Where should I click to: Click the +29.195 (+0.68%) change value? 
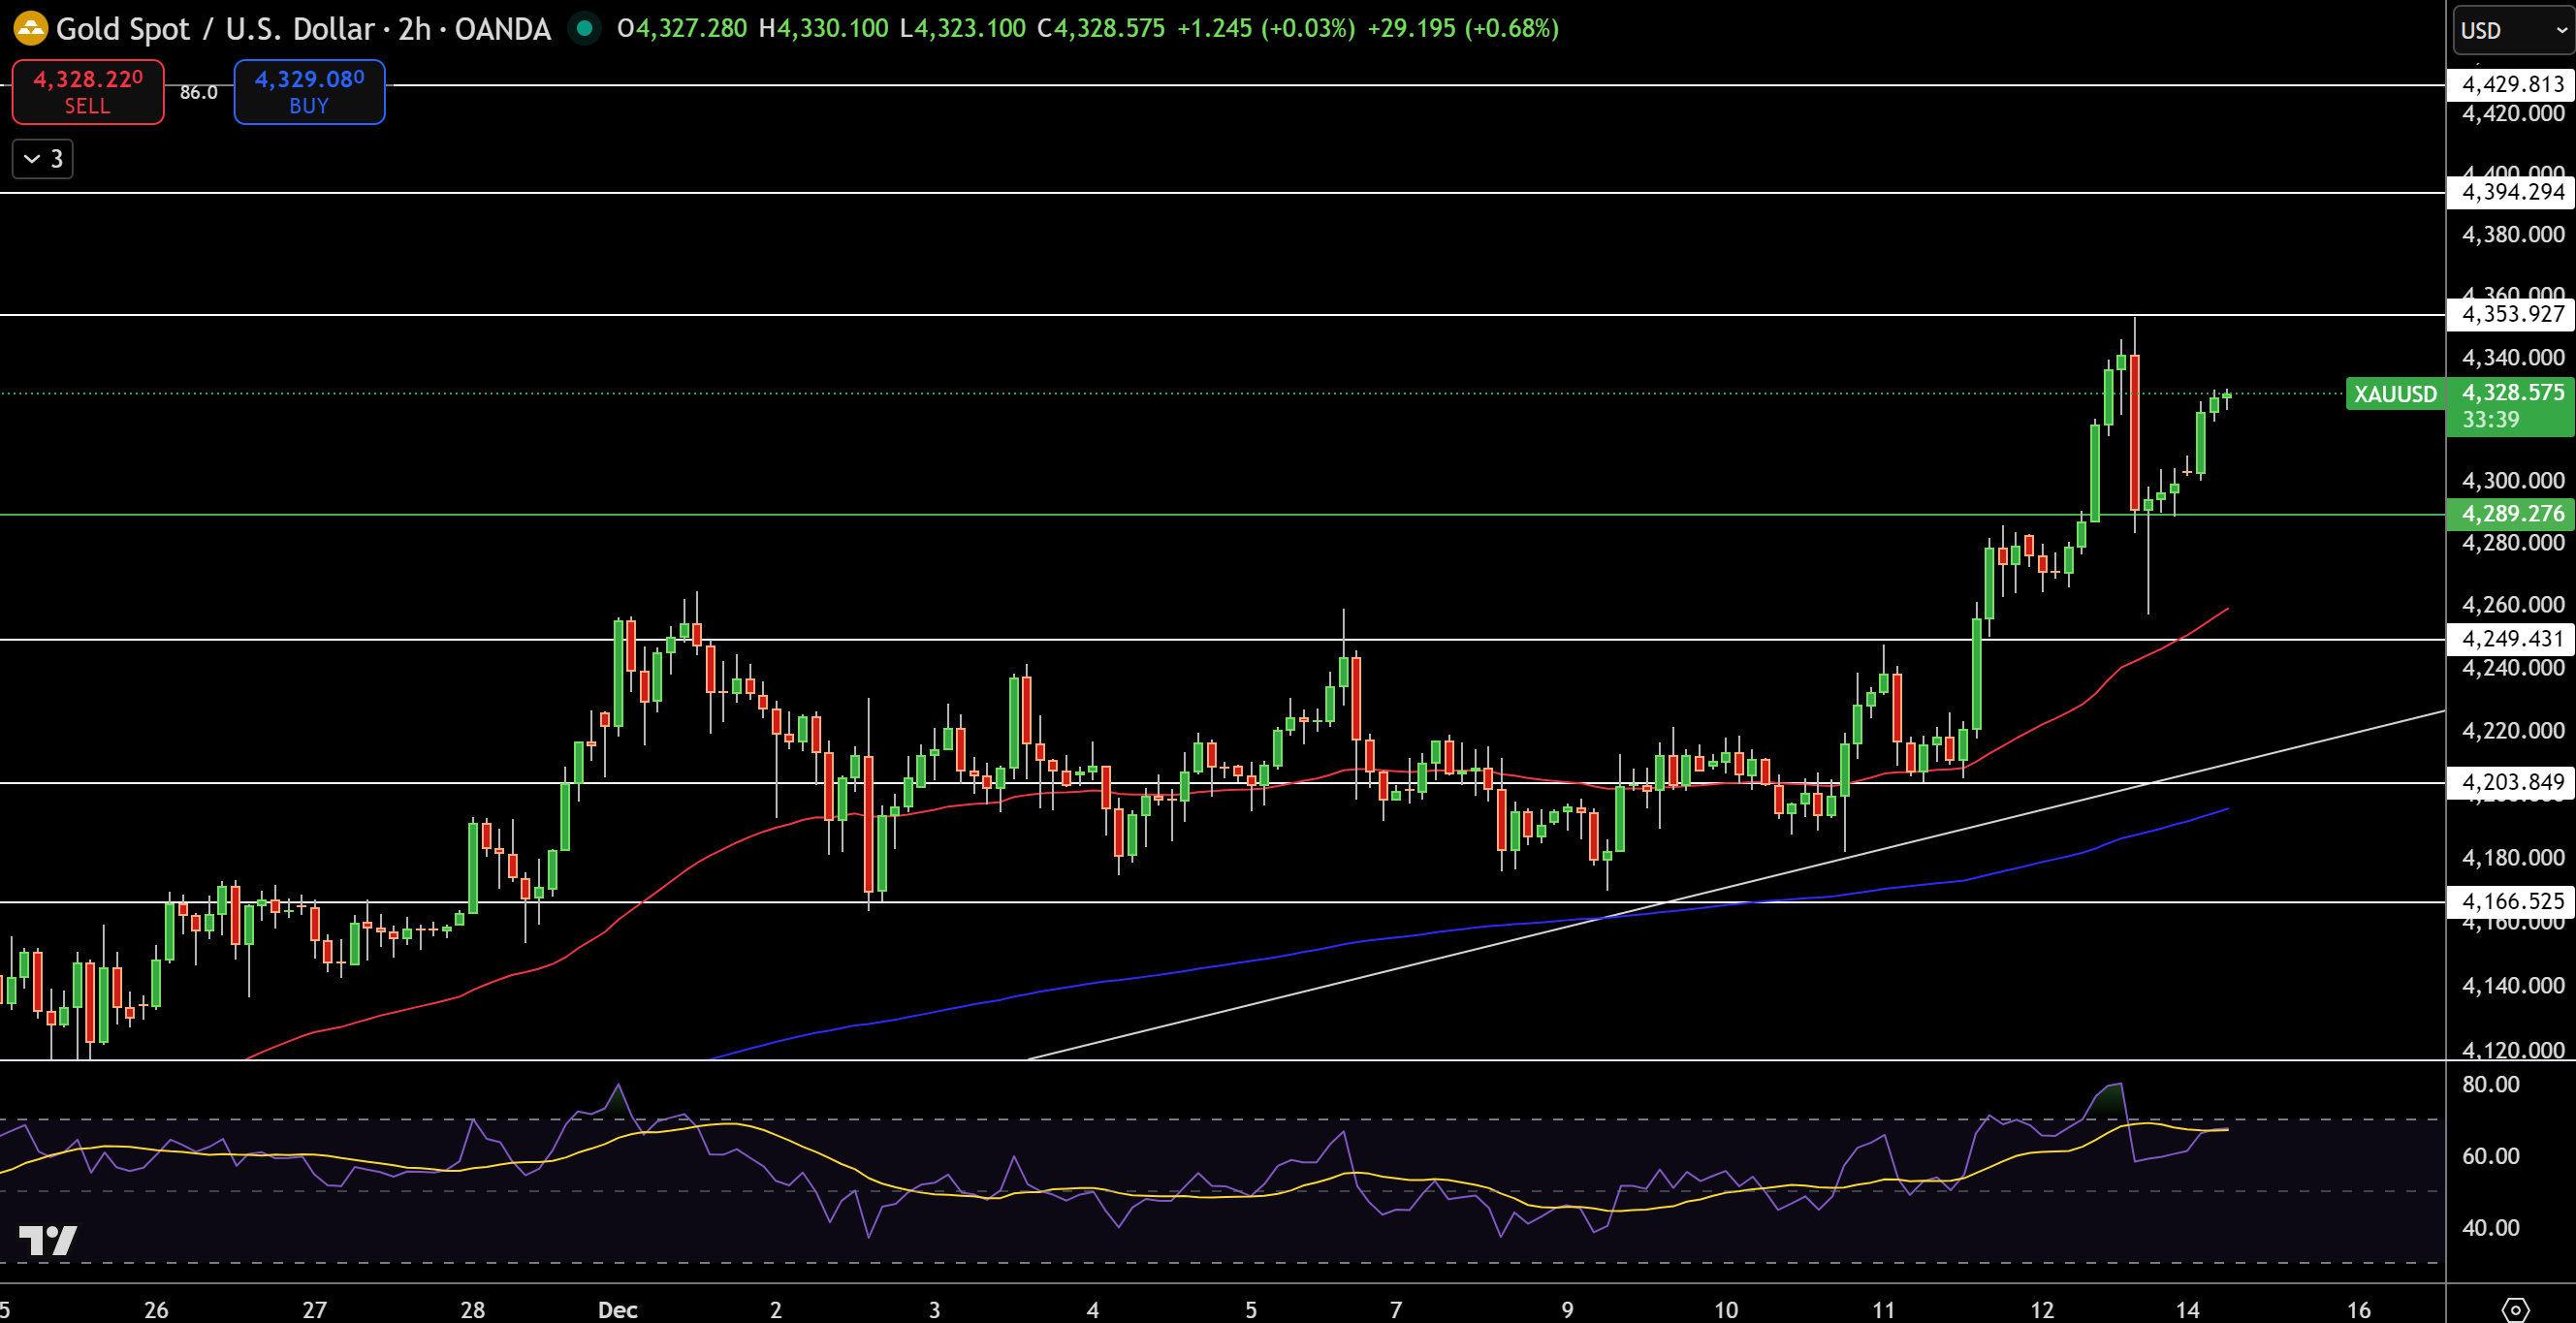click(1462, 28)
